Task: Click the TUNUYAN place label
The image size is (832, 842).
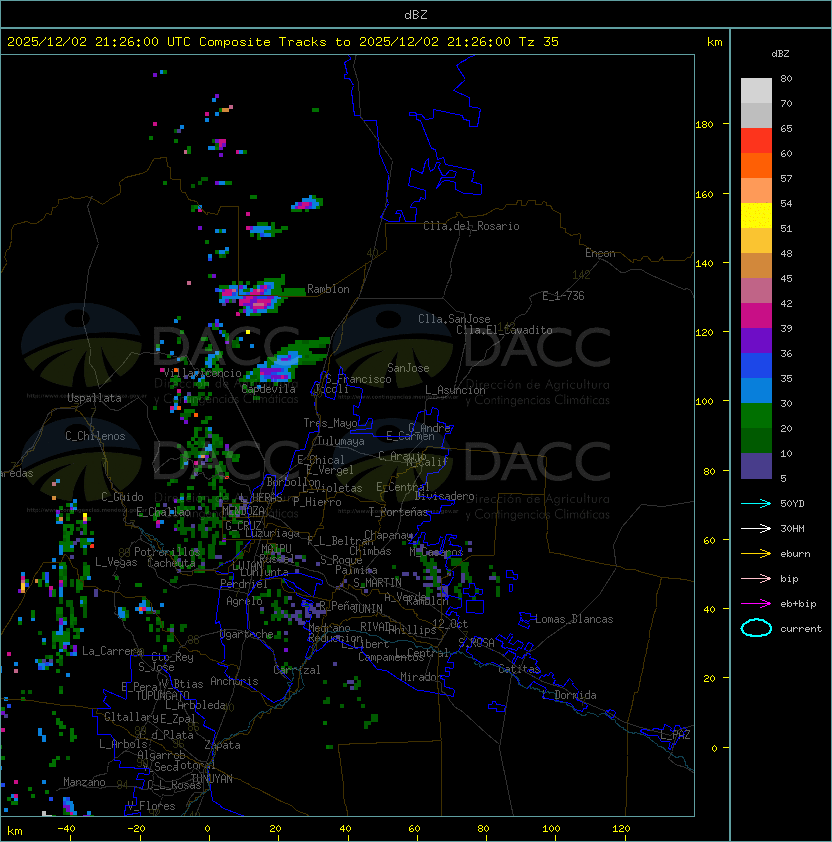Action: click(212, 779)
